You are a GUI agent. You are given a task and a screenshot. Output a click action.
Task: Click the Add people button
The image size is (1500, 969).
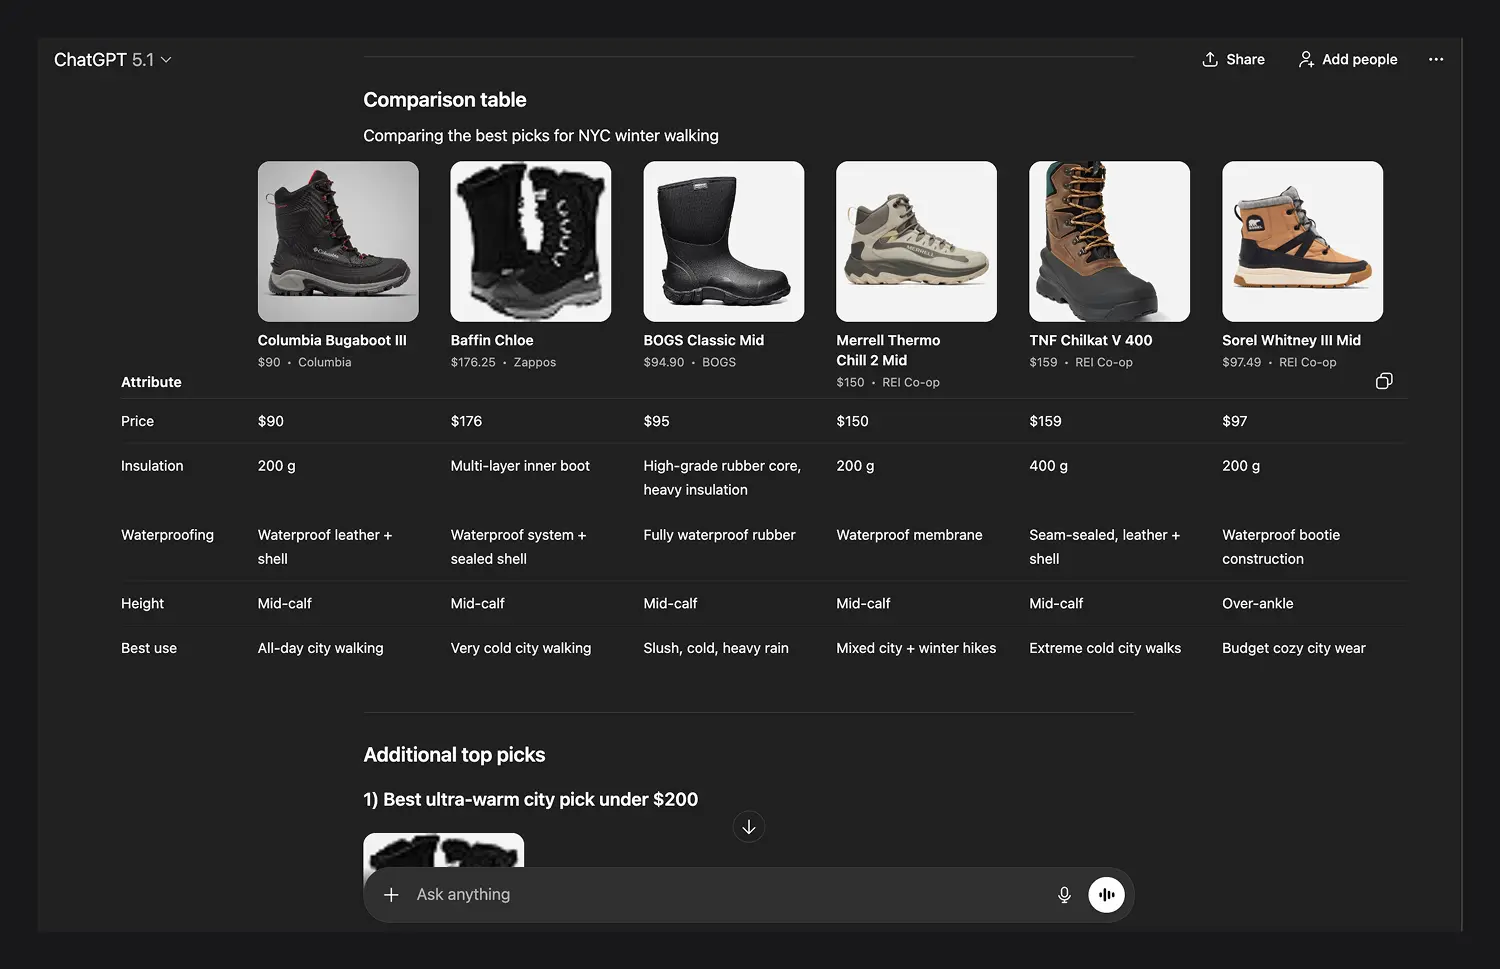click(1348, 60)
